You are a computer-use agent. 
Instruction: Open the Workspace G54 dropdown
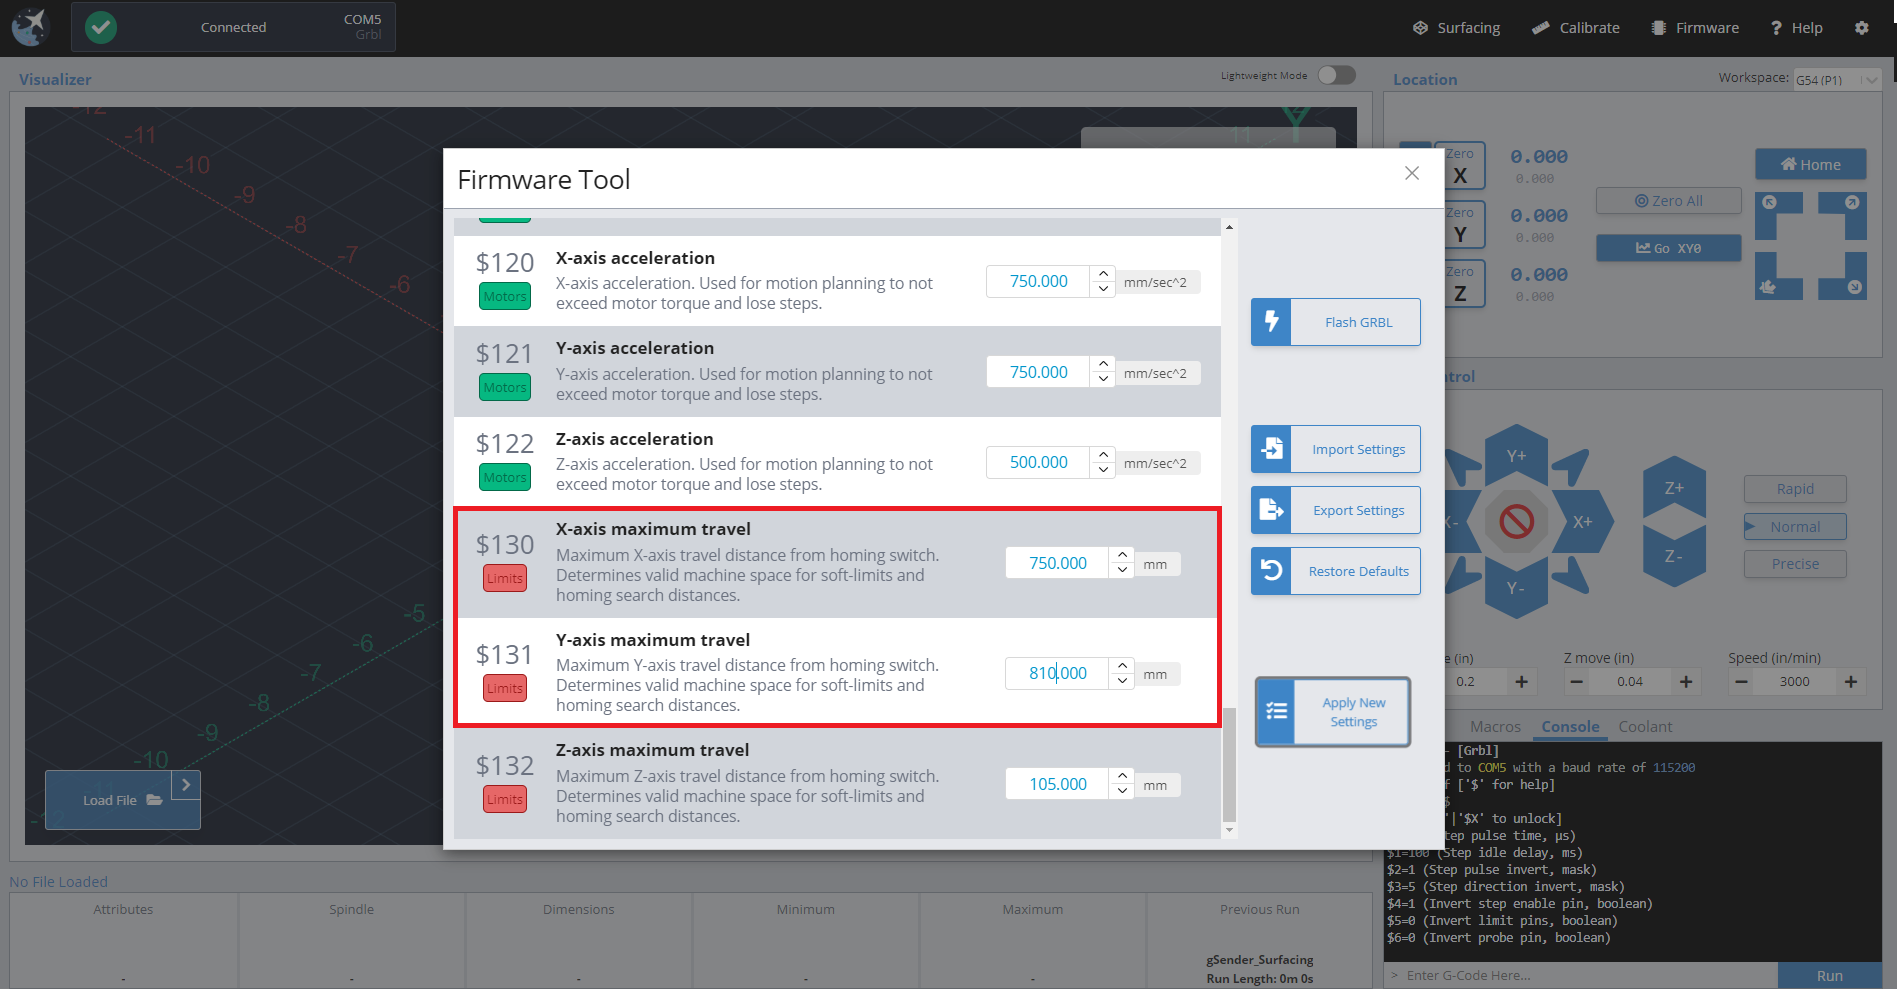pyautogui.click(x=1837, y=80)
